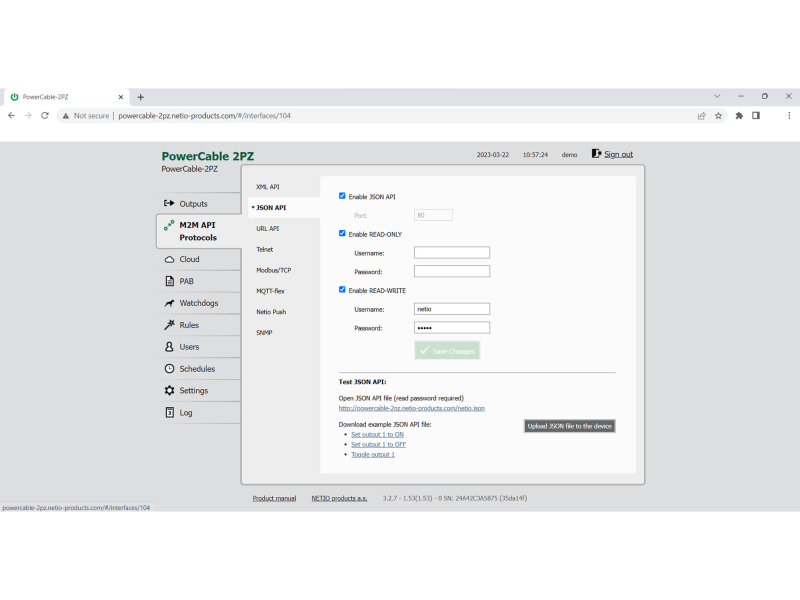Open the SNMP tab
The width and height of the screenshot is (800, 600).
[264, 333]
